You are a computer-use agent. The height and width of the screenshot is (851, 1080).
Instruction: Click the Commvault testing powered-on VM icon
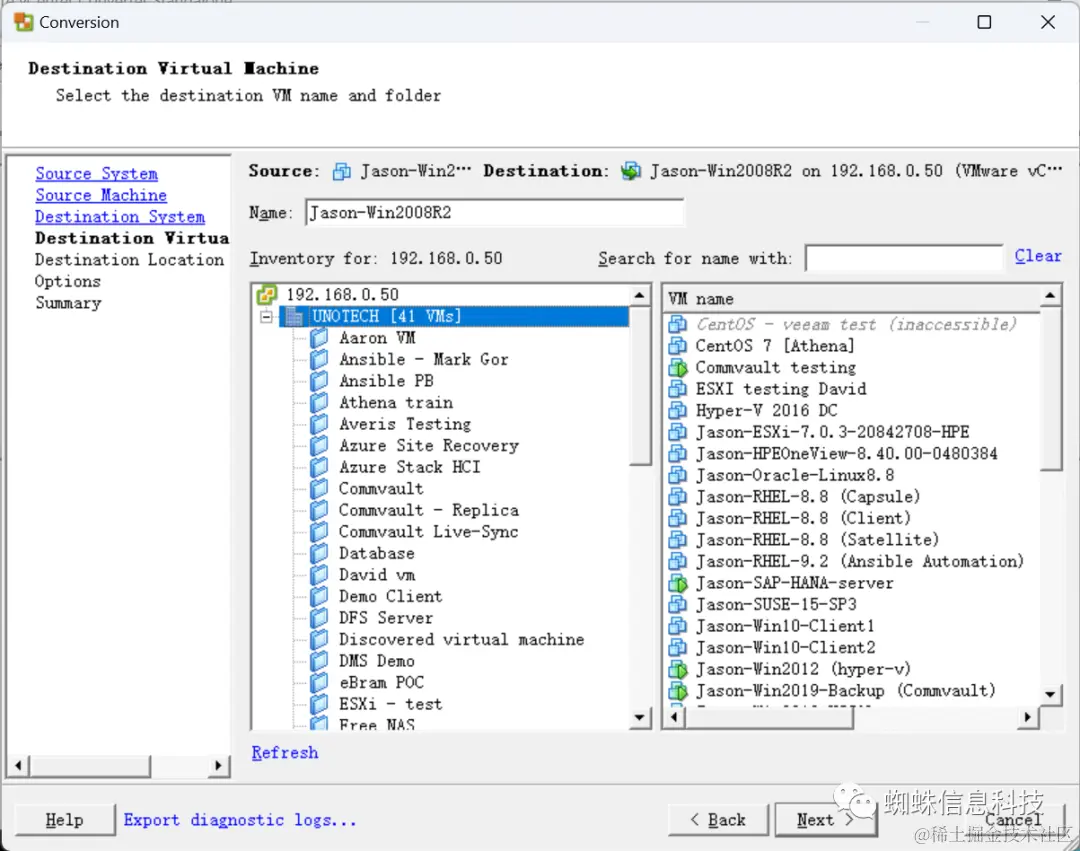point(678,368)
